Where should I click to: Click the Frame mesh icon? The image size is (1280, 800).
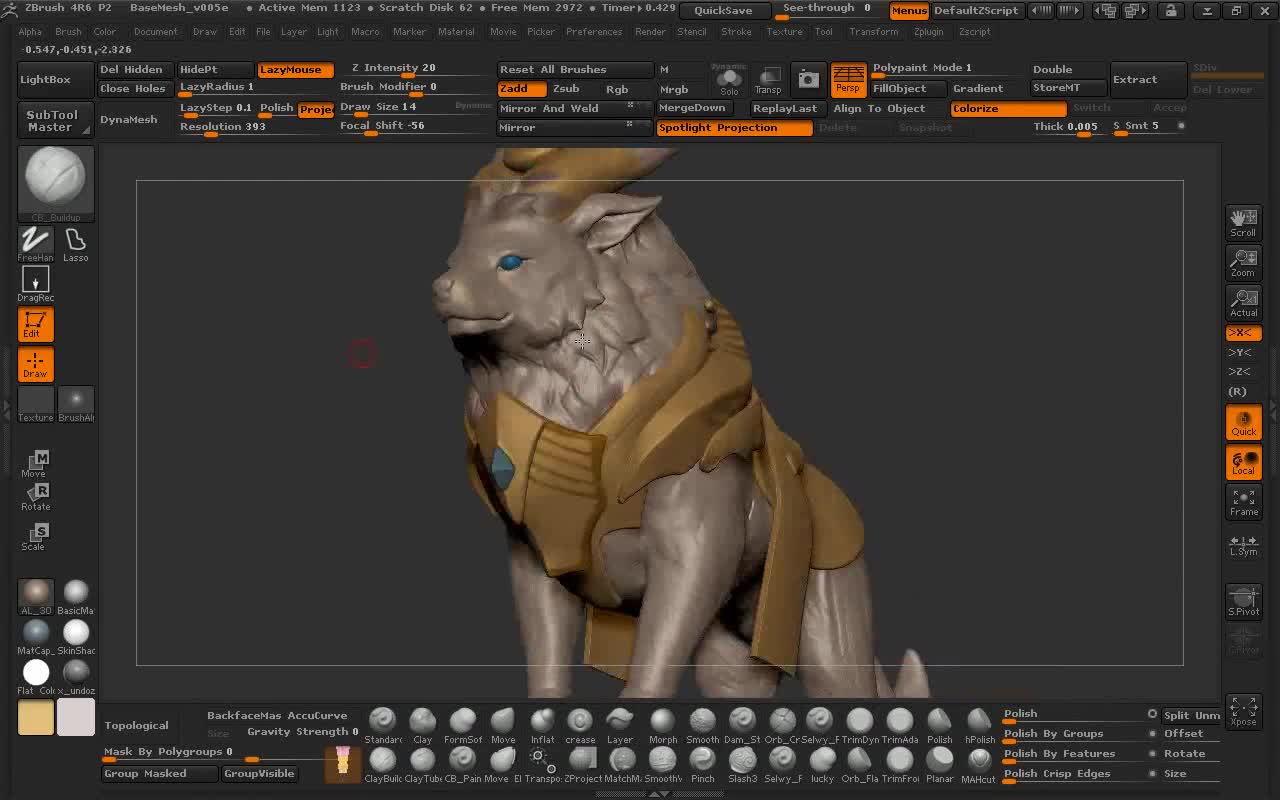point(1244,502)
